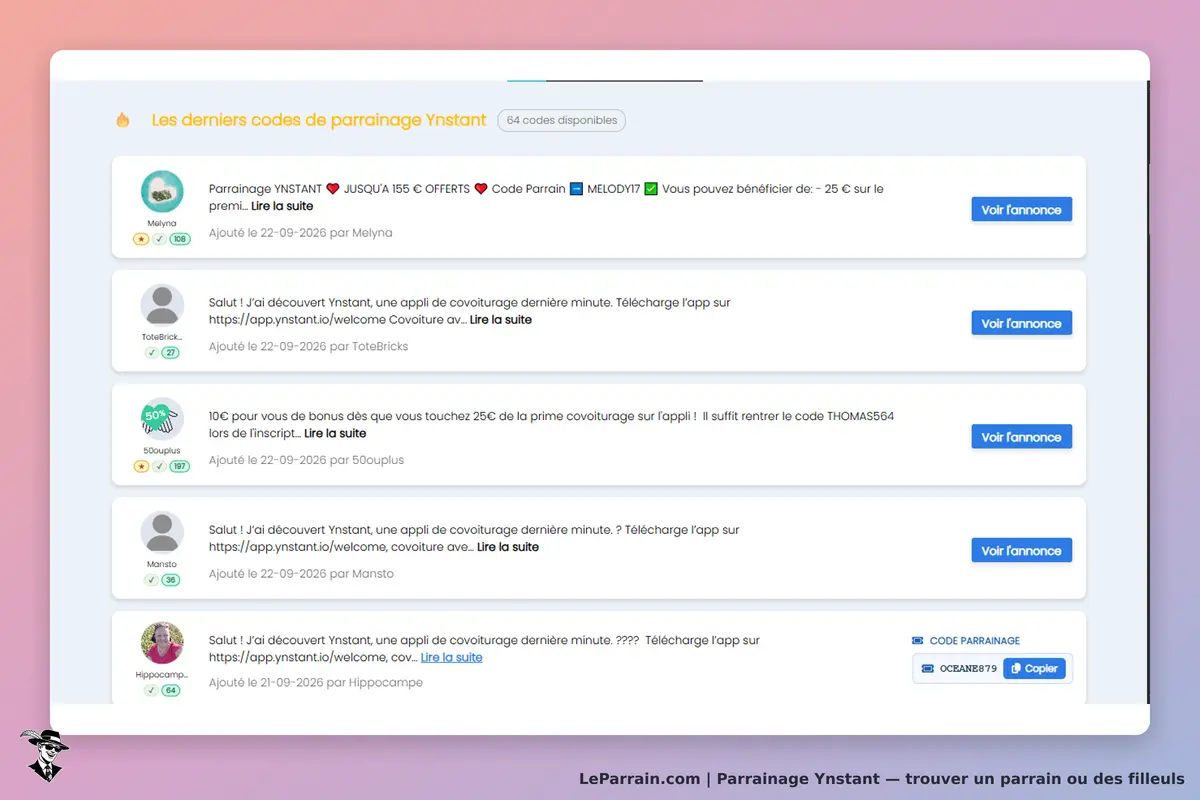Click Ajouté le 22-09-2026 par ToteBricks
1200x800 pixels.
click(x=309, y=346)
